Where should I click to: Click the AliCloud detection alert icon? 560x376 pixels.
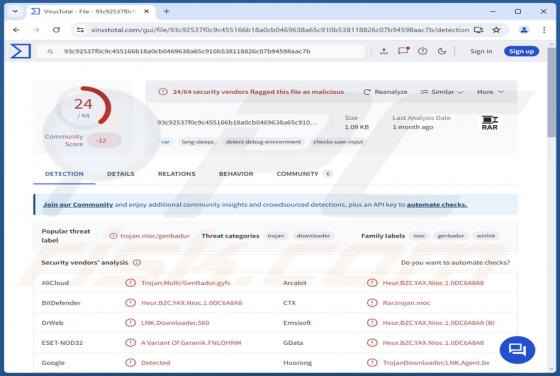pos(130,283)
